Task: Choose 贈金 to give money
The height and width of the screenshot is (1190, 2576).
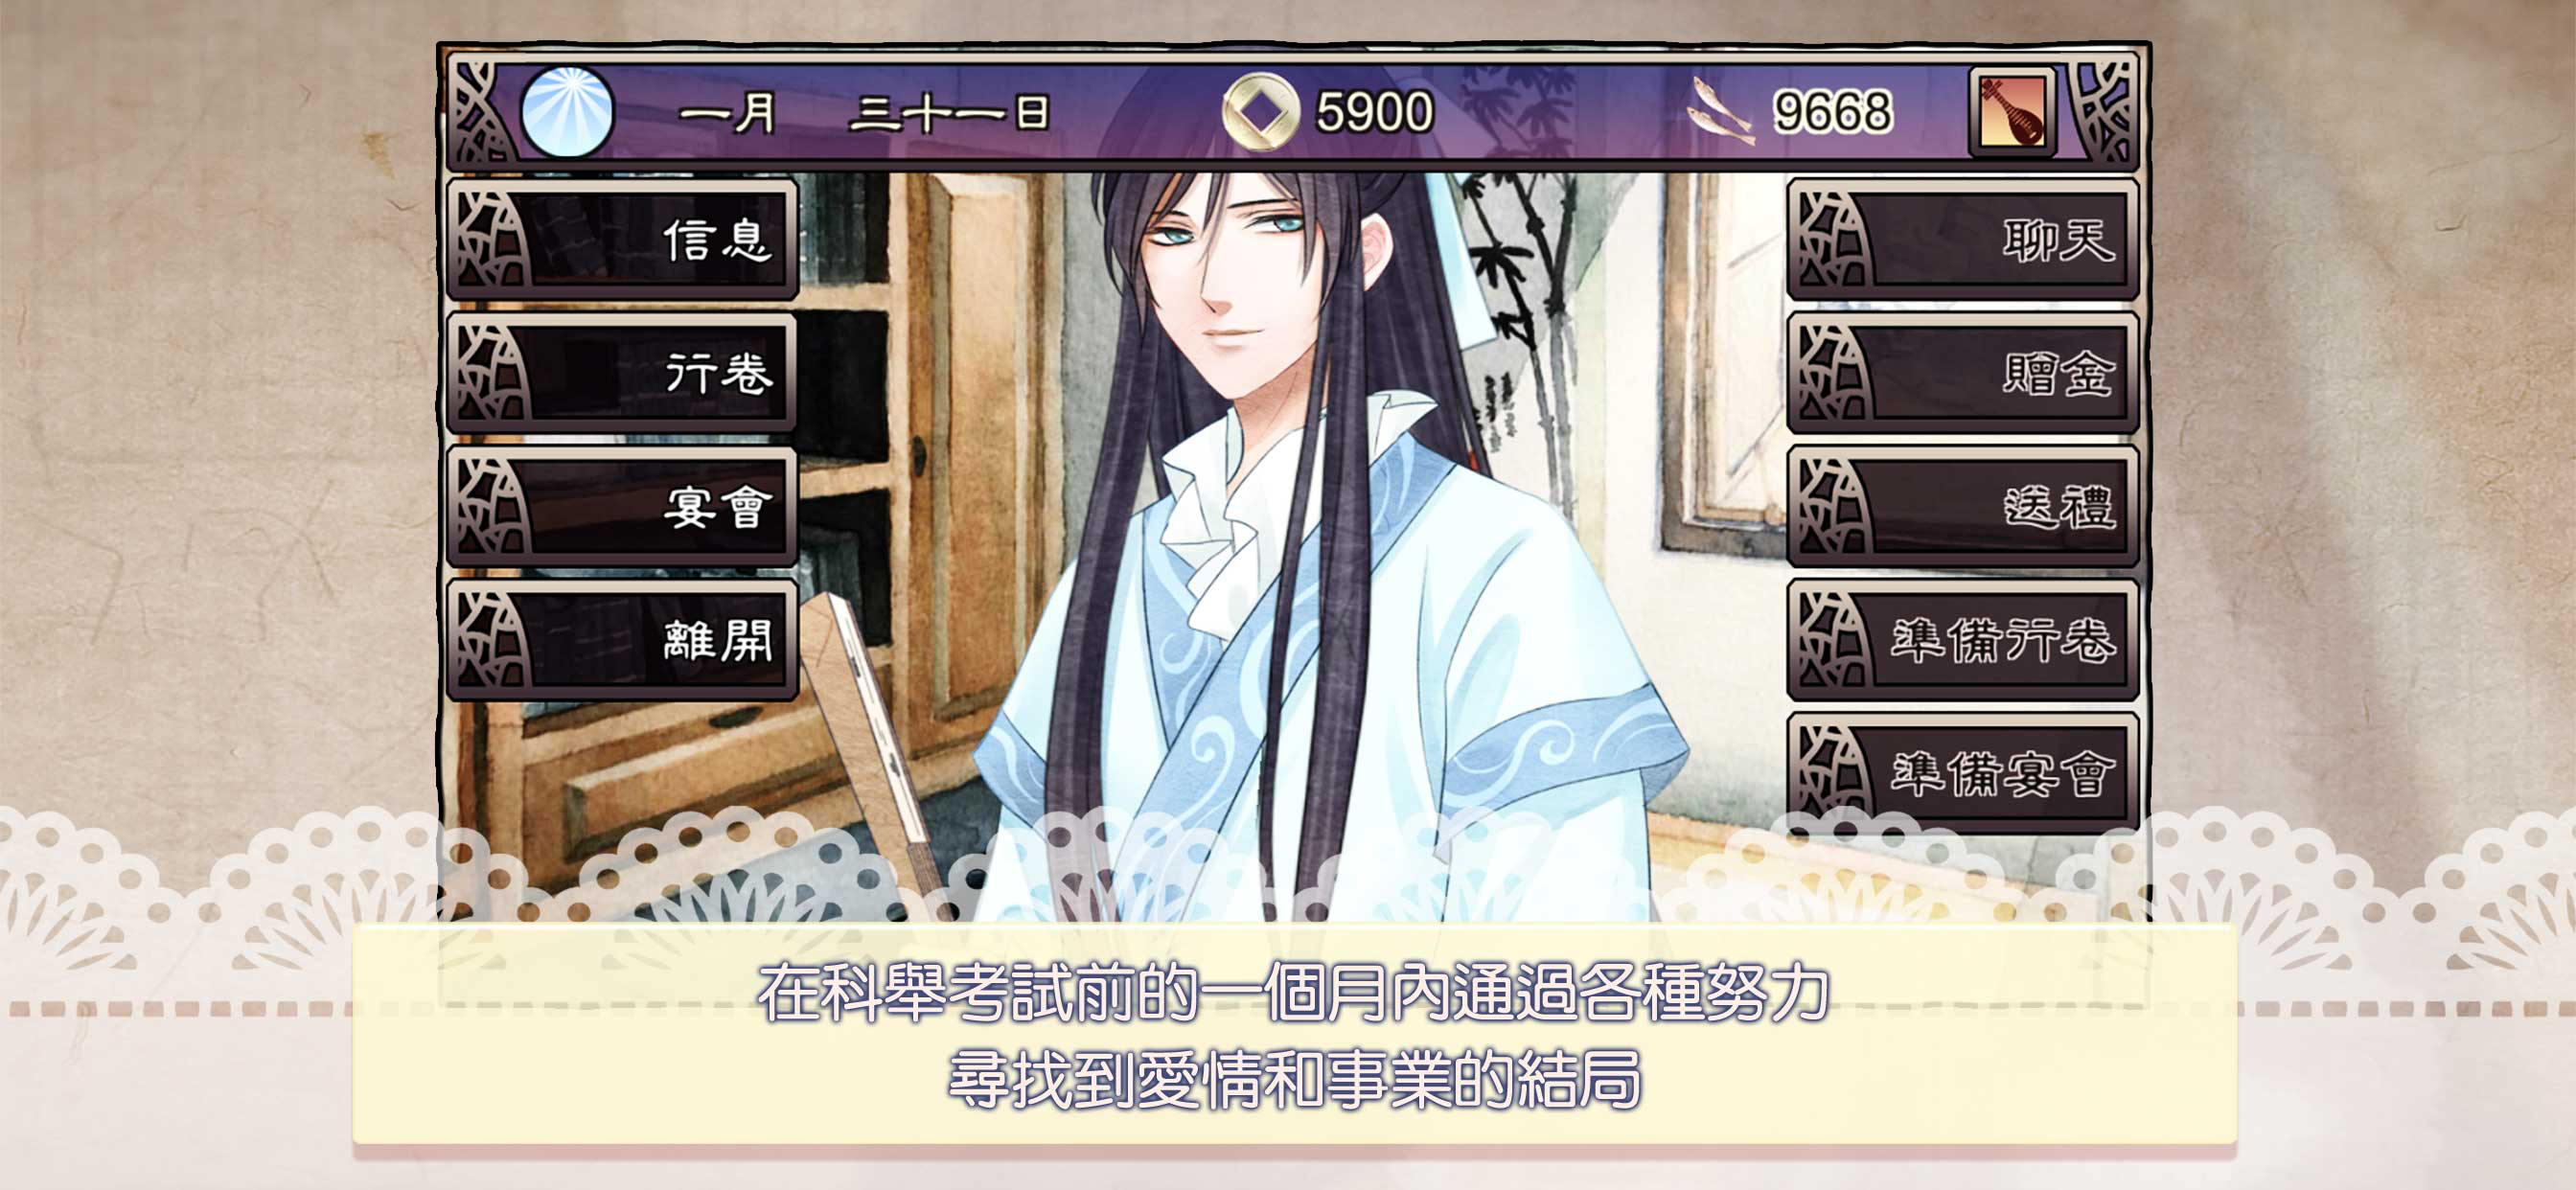Action: pyautogui.click(x=1962, y=373)
